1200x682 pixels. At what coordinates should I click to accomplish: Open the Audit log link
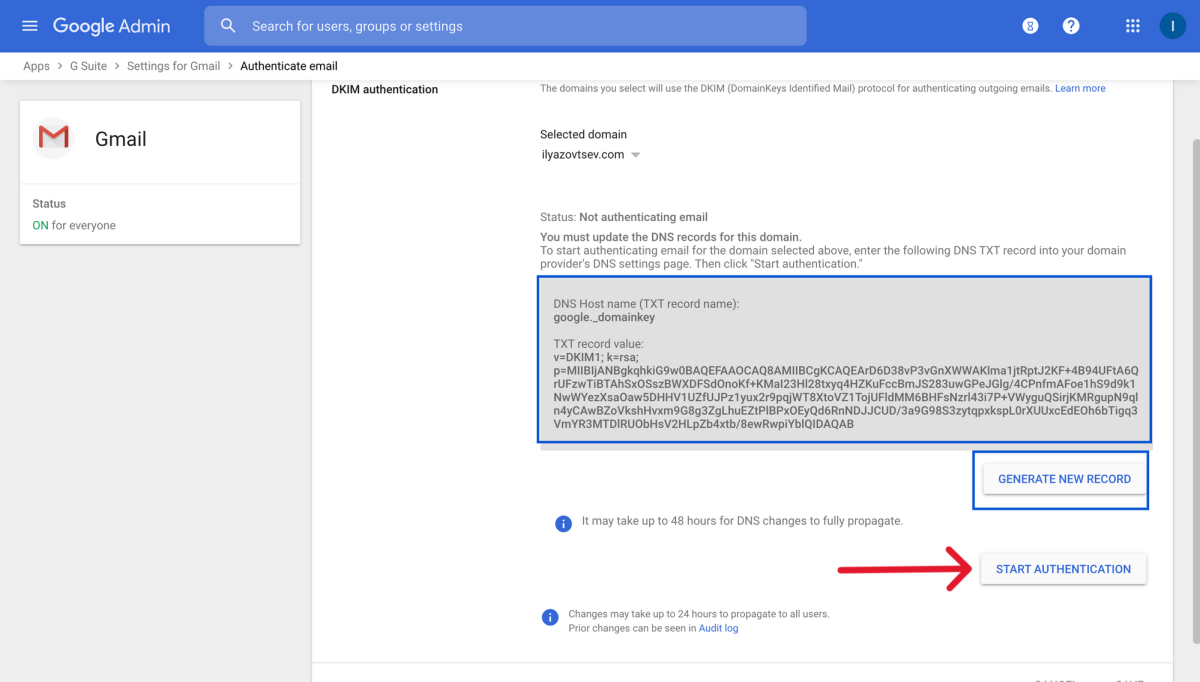point(718,628)
